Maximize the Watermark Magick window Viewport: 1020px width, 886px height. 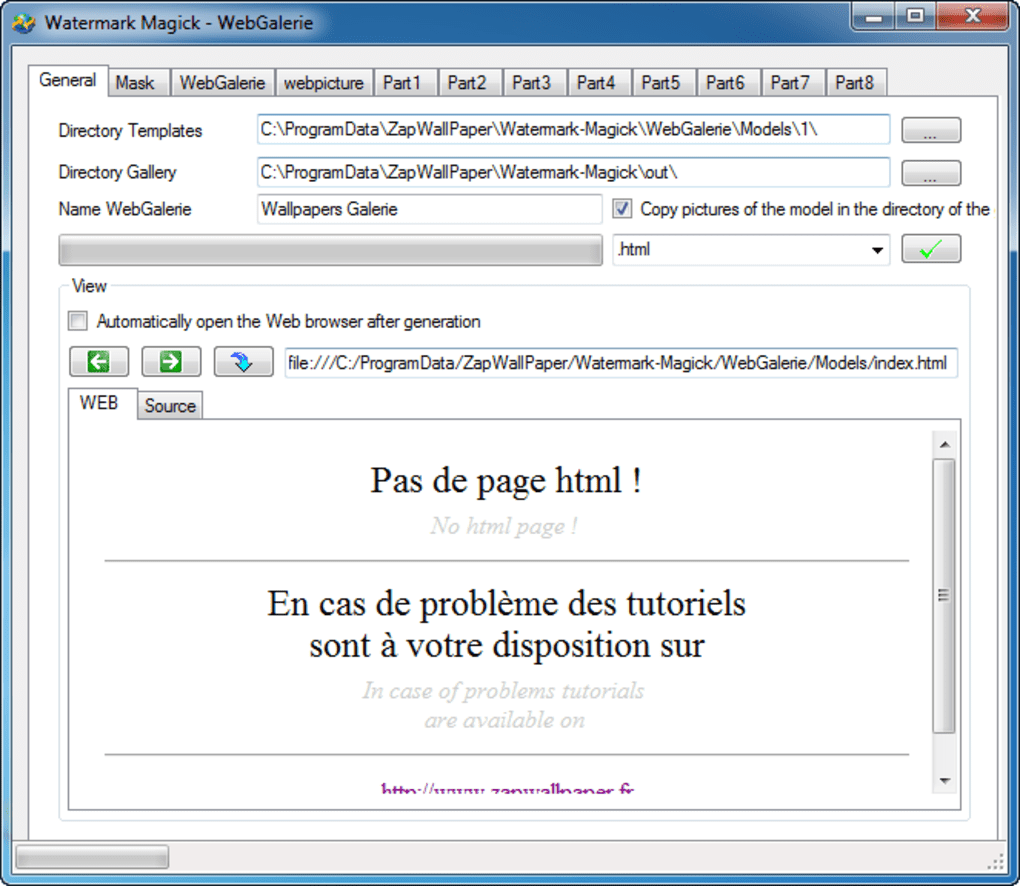(915, 15)
